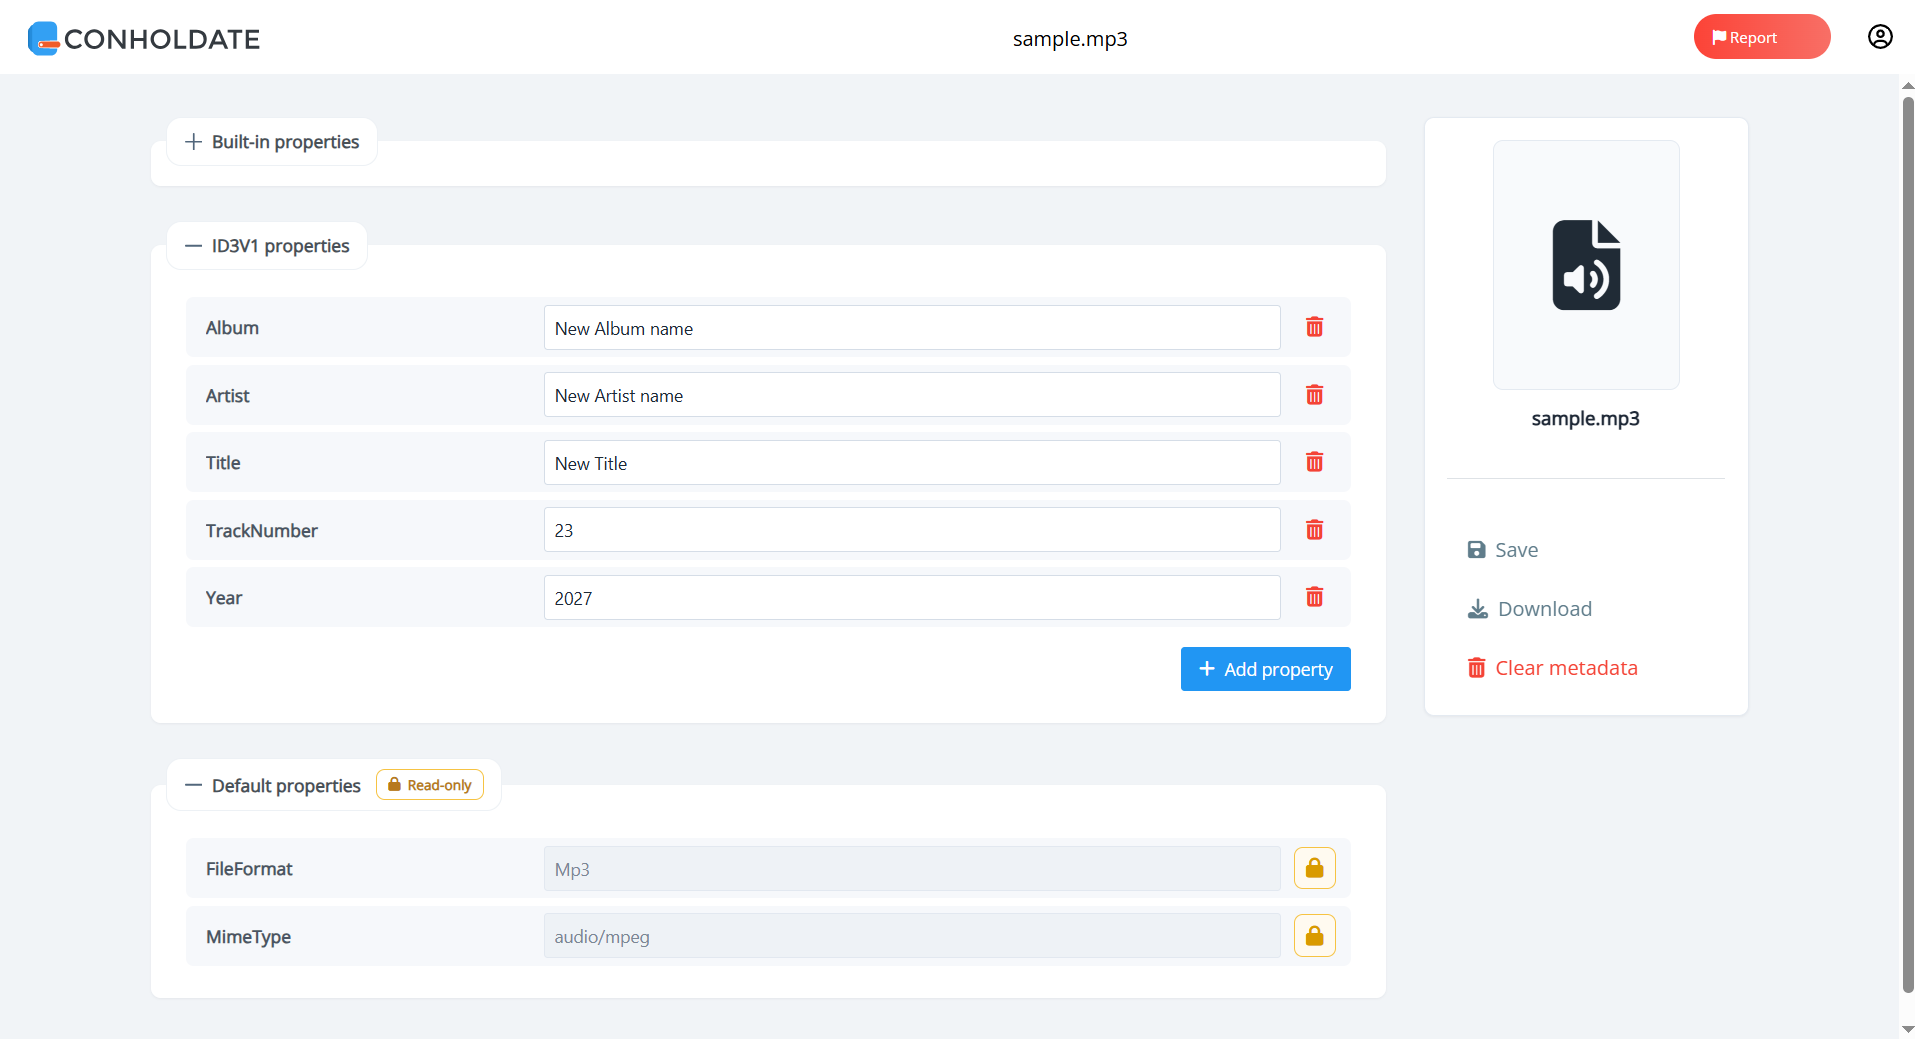Click the audio file thumbnail preview
The width and height of the screenshot is (1915, 1039).
1586,265
